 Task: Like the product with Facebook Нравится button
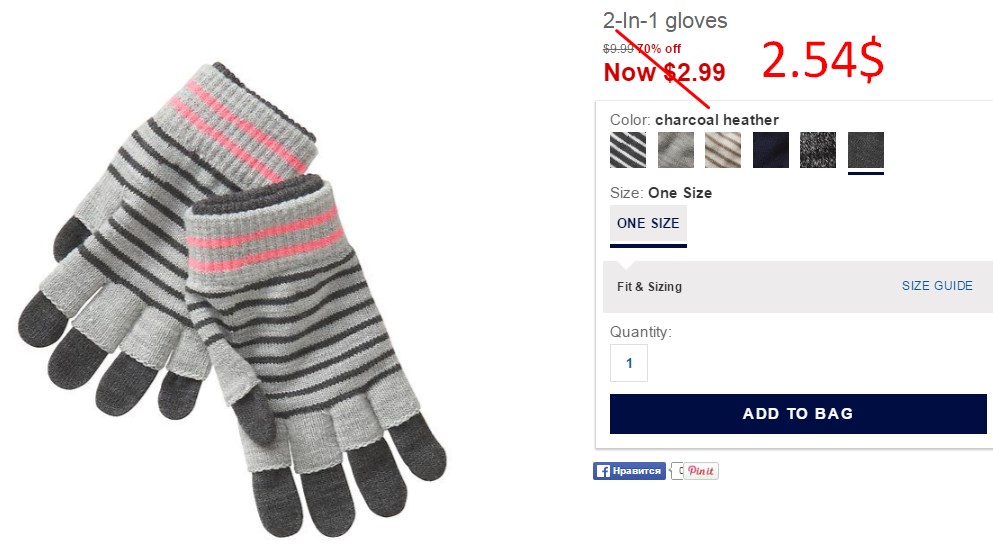click(x=629, y=471)
